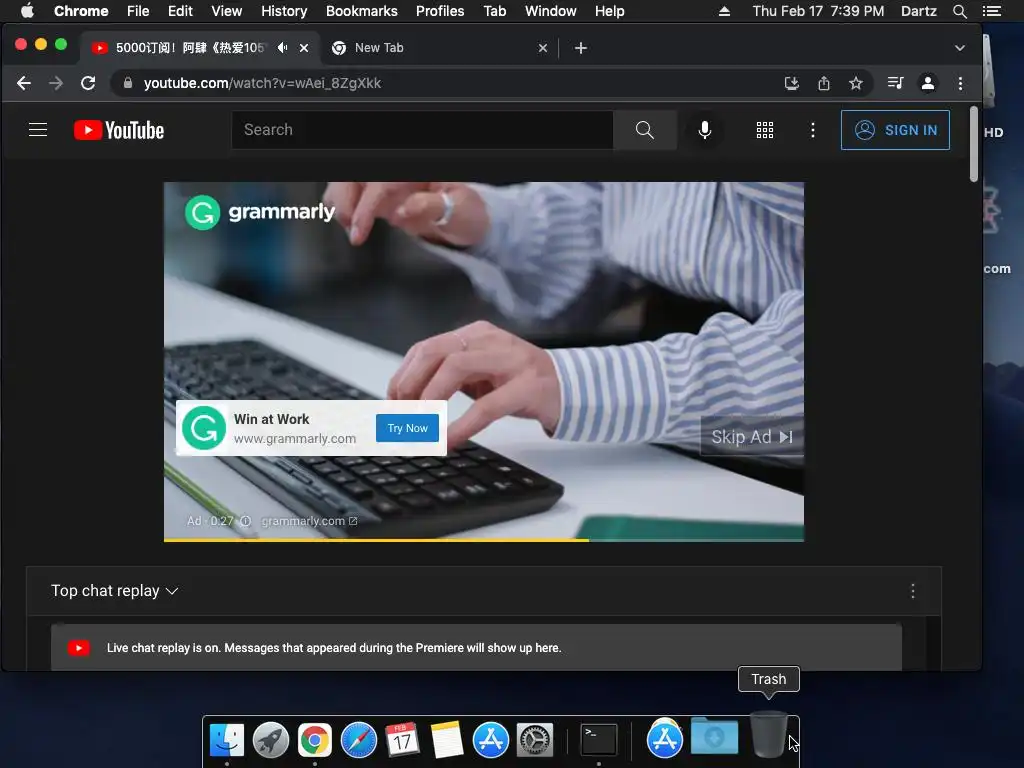Click the Try Now ad button

tap(408, 428)
